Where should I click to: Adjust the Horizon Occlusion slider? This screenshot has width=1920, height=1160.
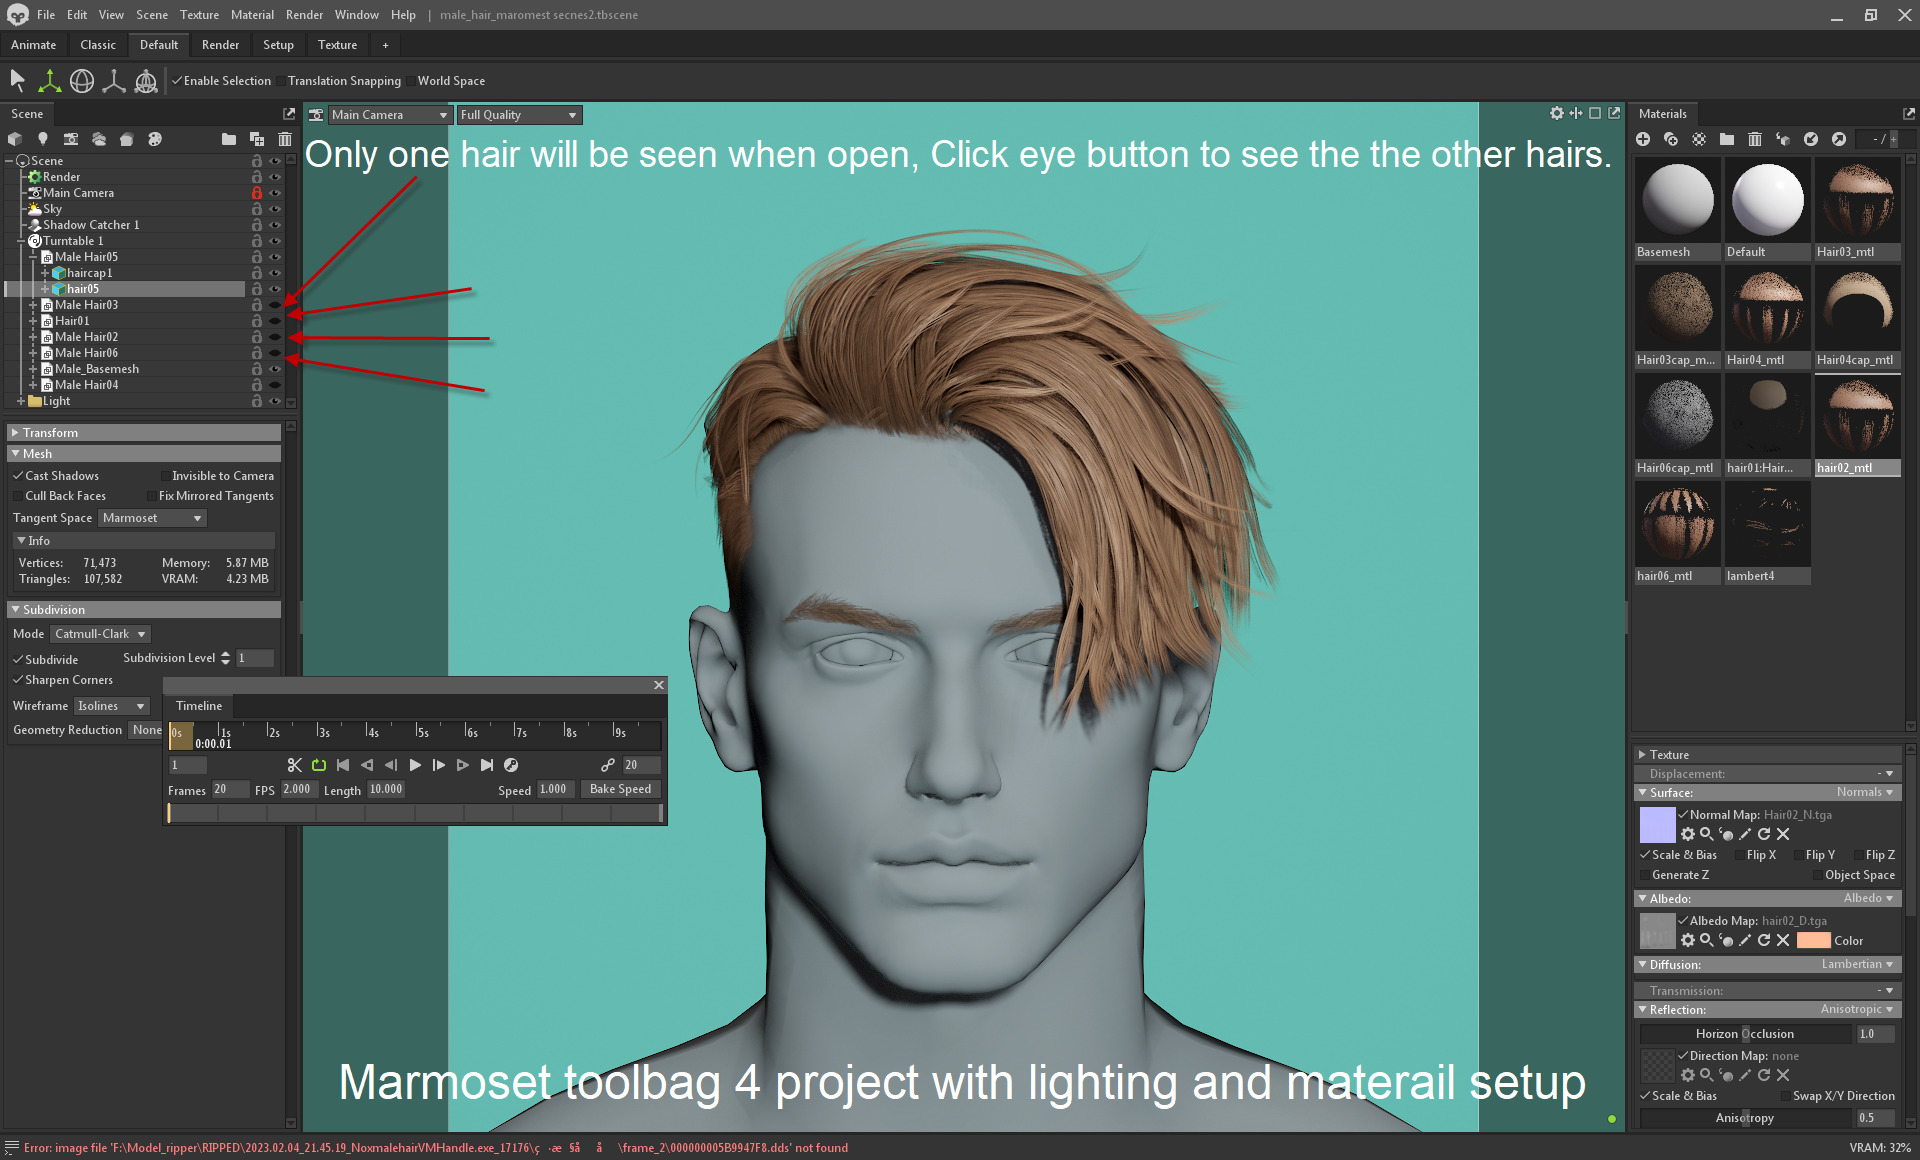tap(1745, 1034)
